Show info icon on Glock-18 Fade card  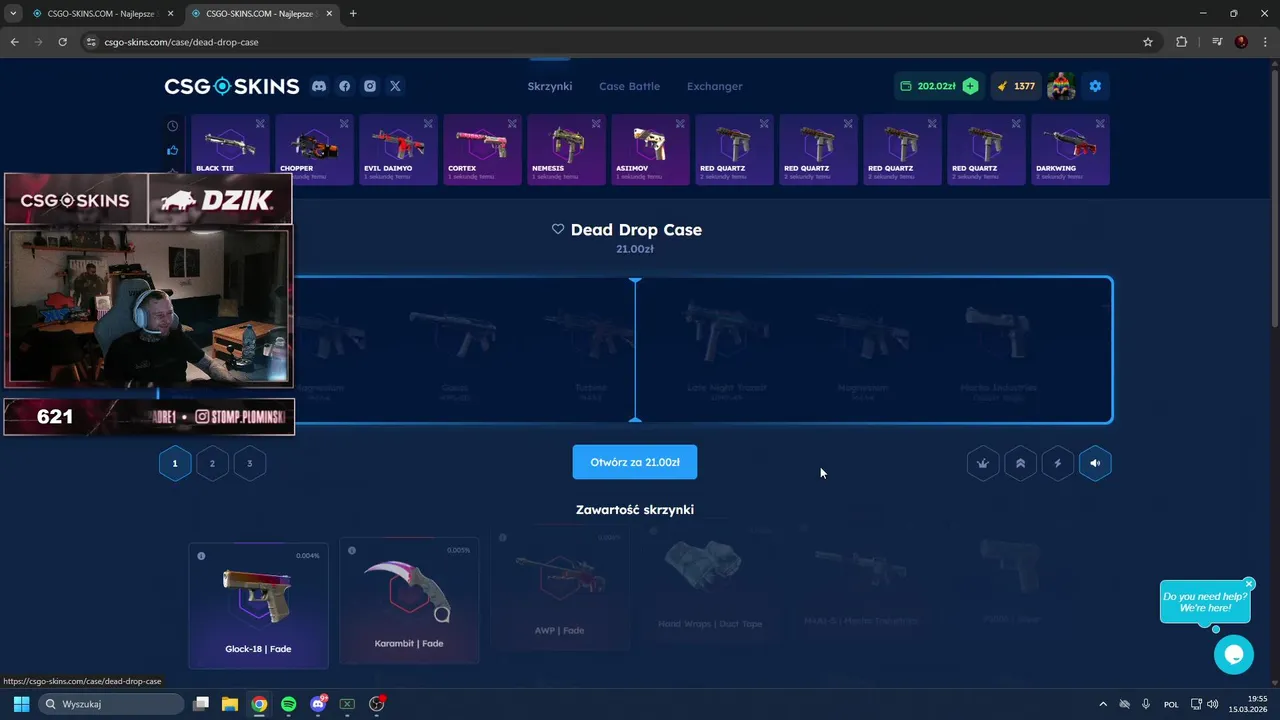click(201, 556)
